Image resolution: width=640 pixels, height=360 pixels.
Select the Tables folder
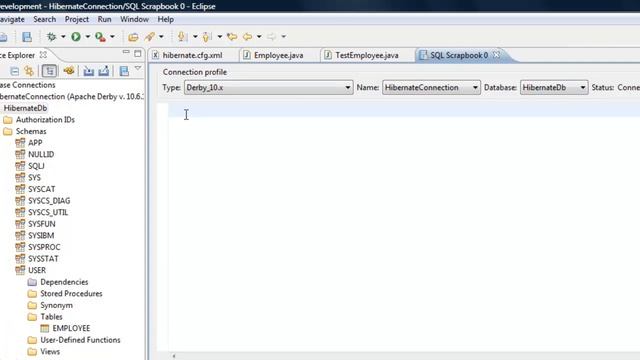51,317
